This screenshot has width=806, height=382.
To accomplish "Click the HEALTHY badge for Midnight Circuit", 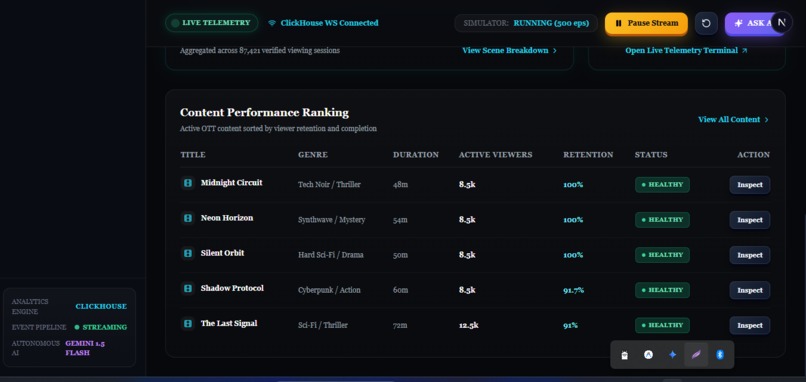I will click(662, 185).
